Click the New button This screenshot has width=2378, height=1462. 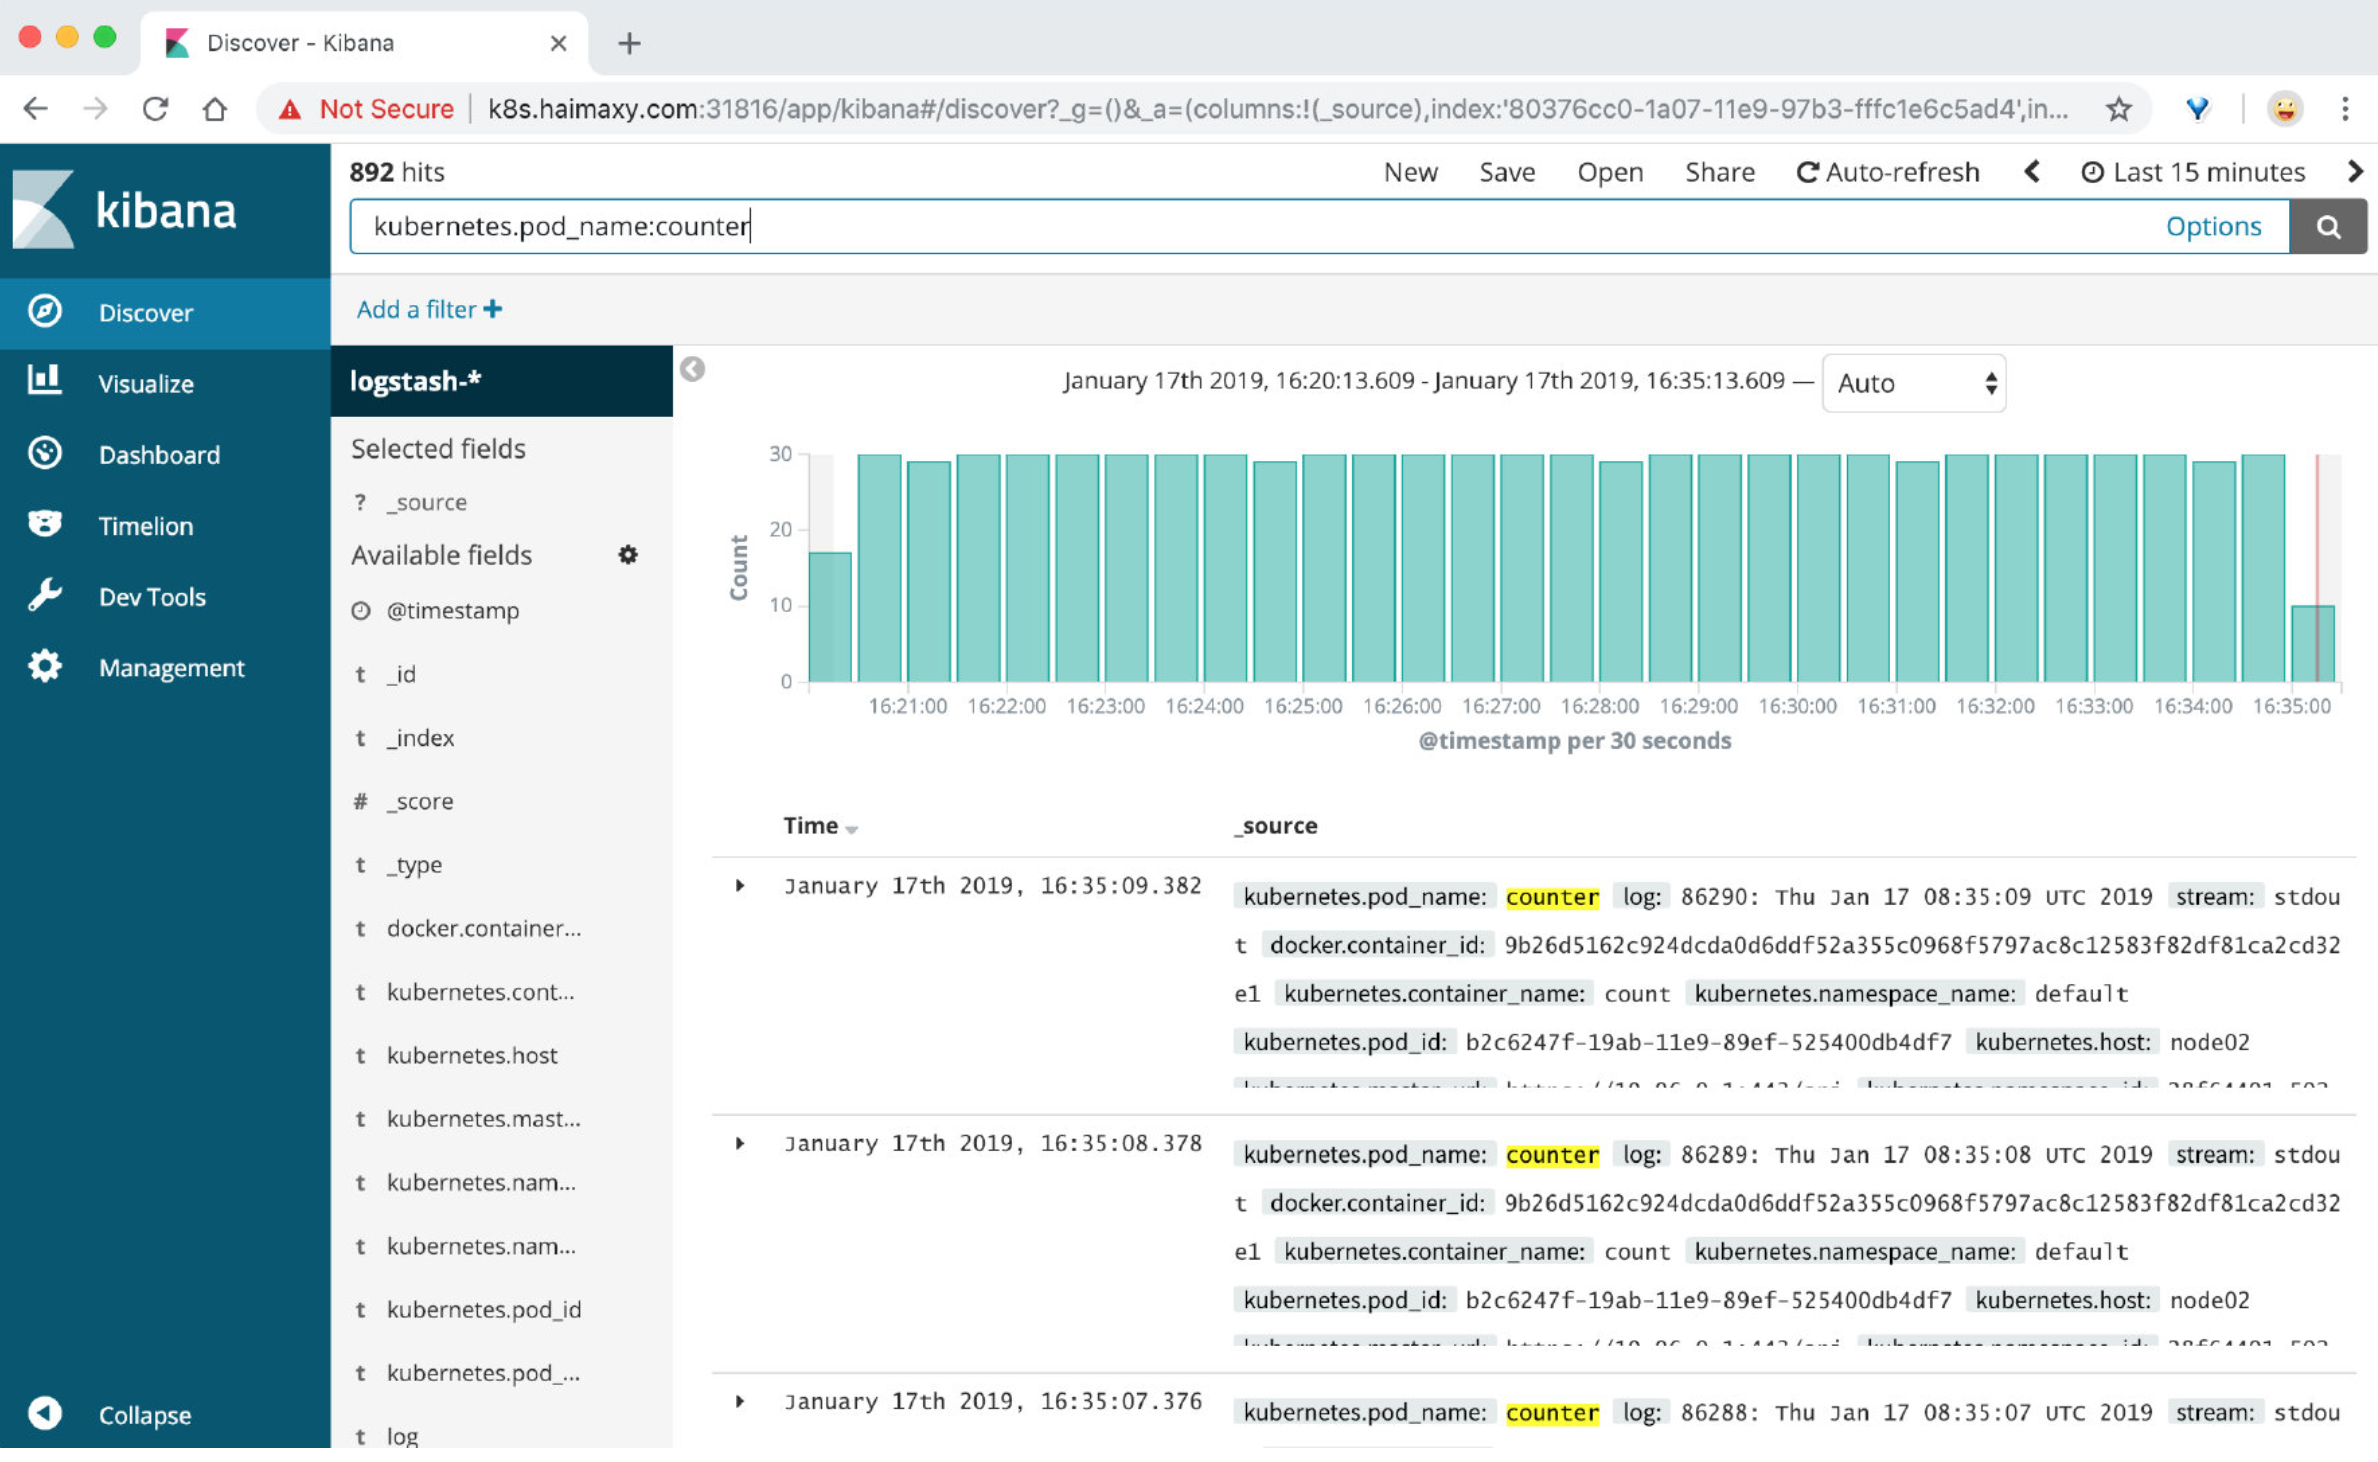click(x=1413, y=172)
